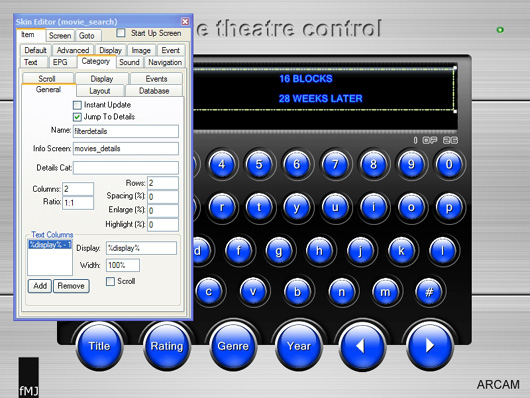The image size is (530, 398).
Task: Click the Genre filter button
Action: click(x=233, y=346)
